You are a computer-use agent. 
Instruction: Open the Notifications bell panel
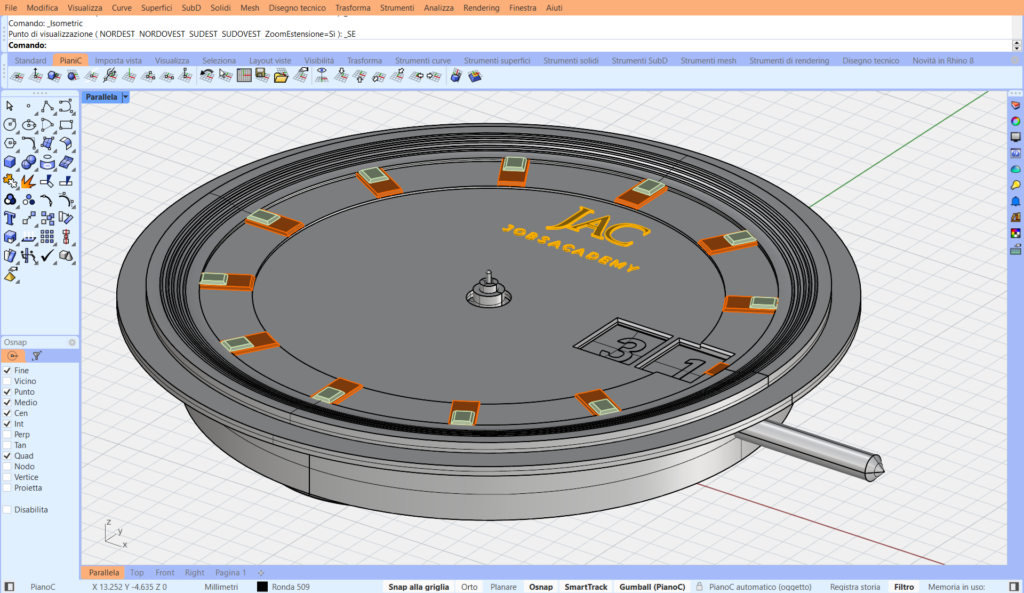pyautogui.click(x=1016, y=201)
